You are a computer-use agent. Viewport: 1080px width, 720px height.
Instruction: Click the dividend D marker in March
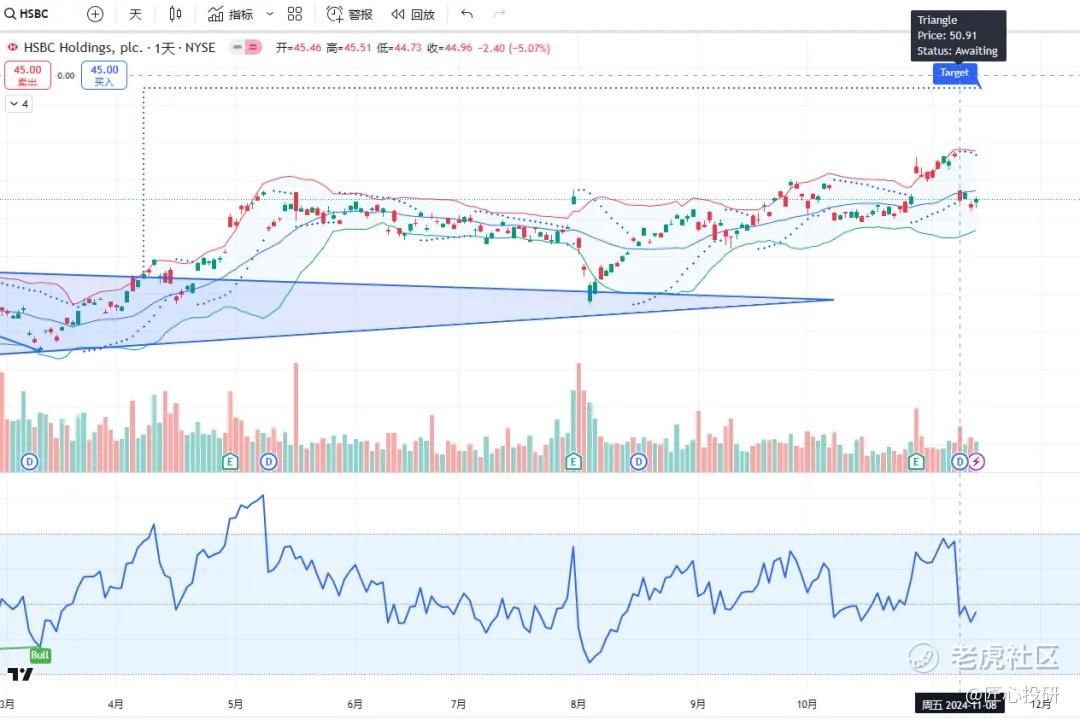tap(30, 461)
